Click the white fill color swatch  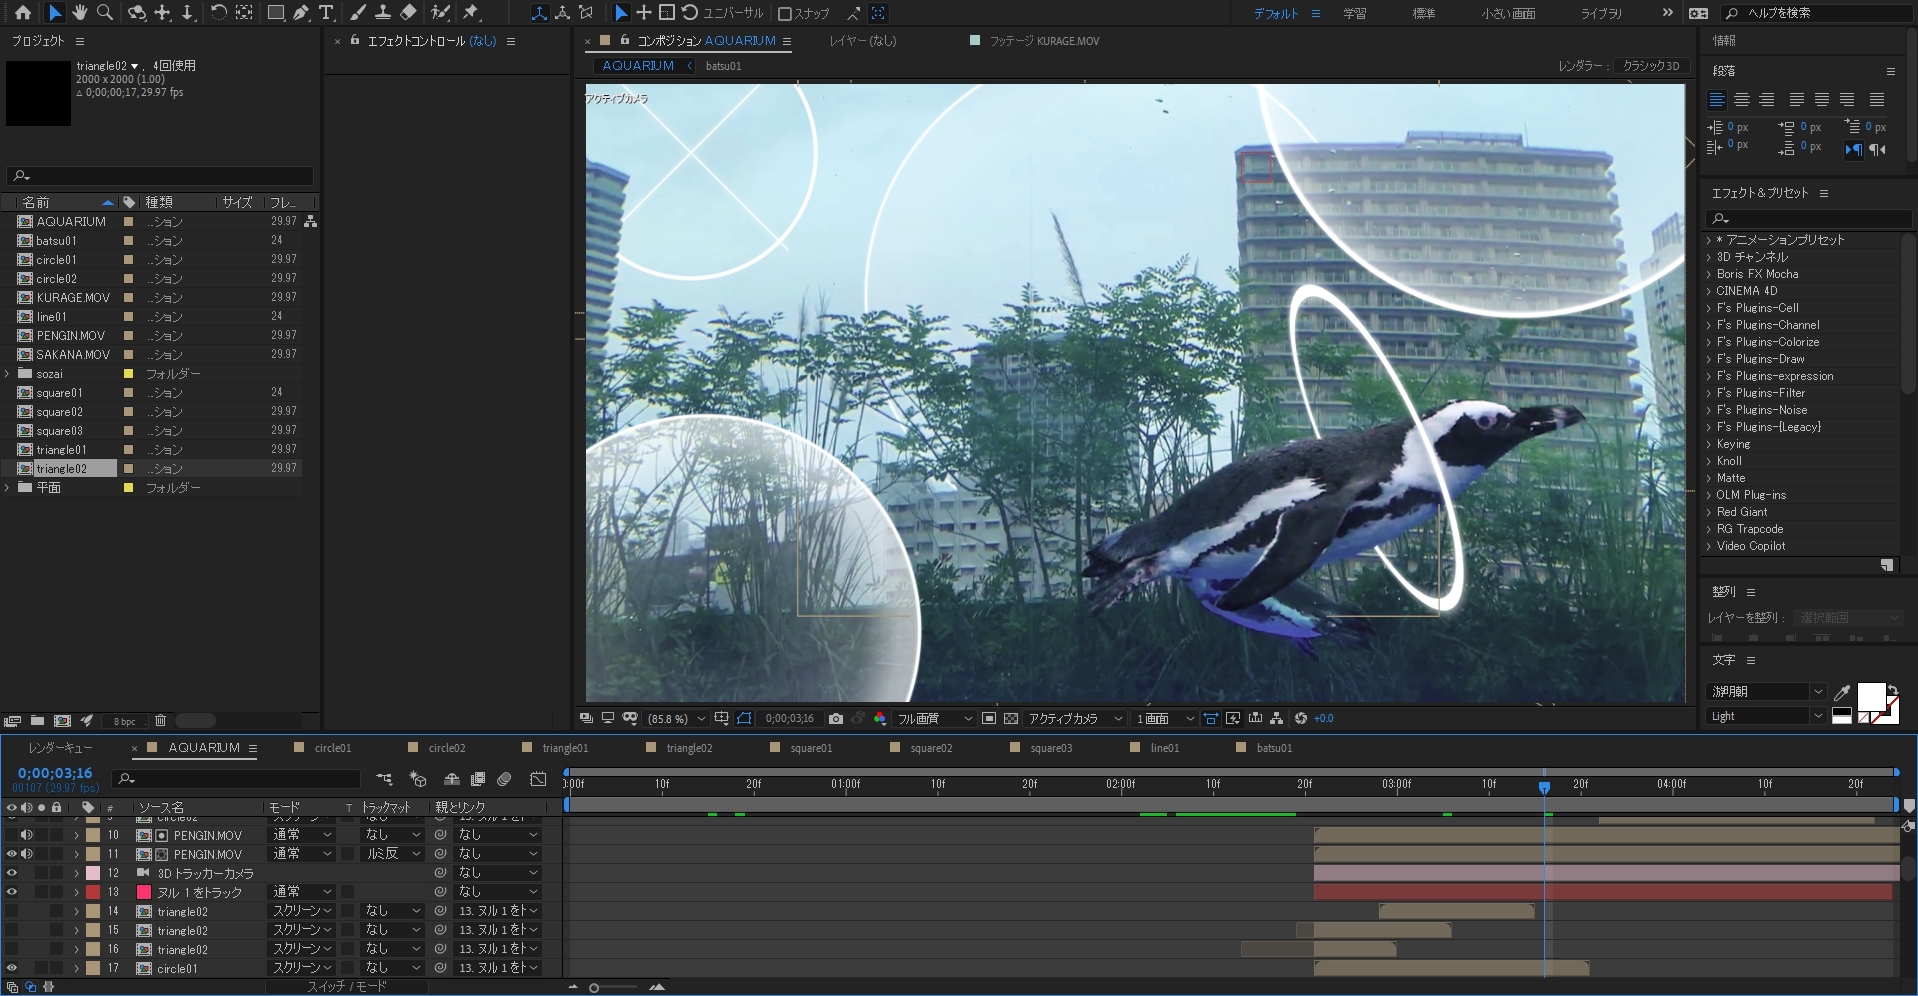[1870, 696]
